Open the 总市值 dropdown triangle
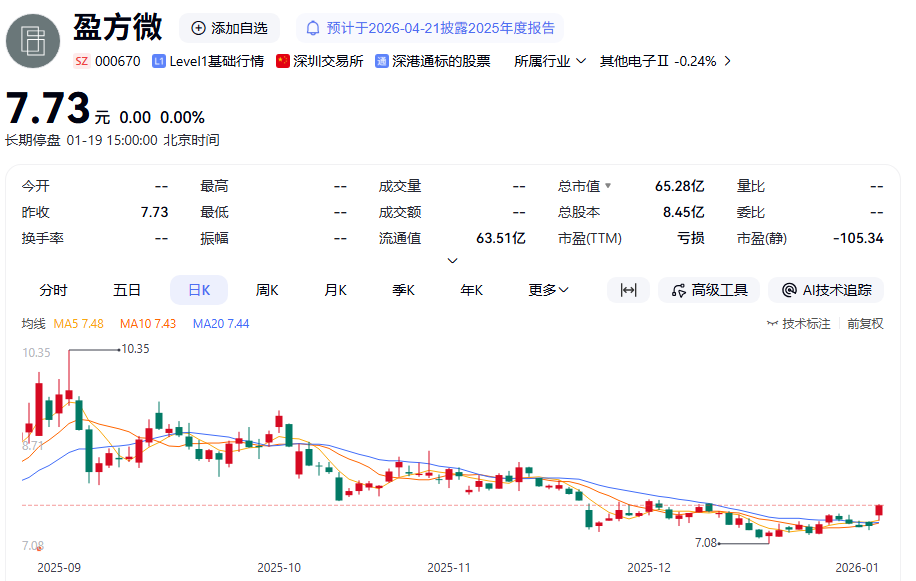Viewport: 916px width, 581px height. pos(608,186)
